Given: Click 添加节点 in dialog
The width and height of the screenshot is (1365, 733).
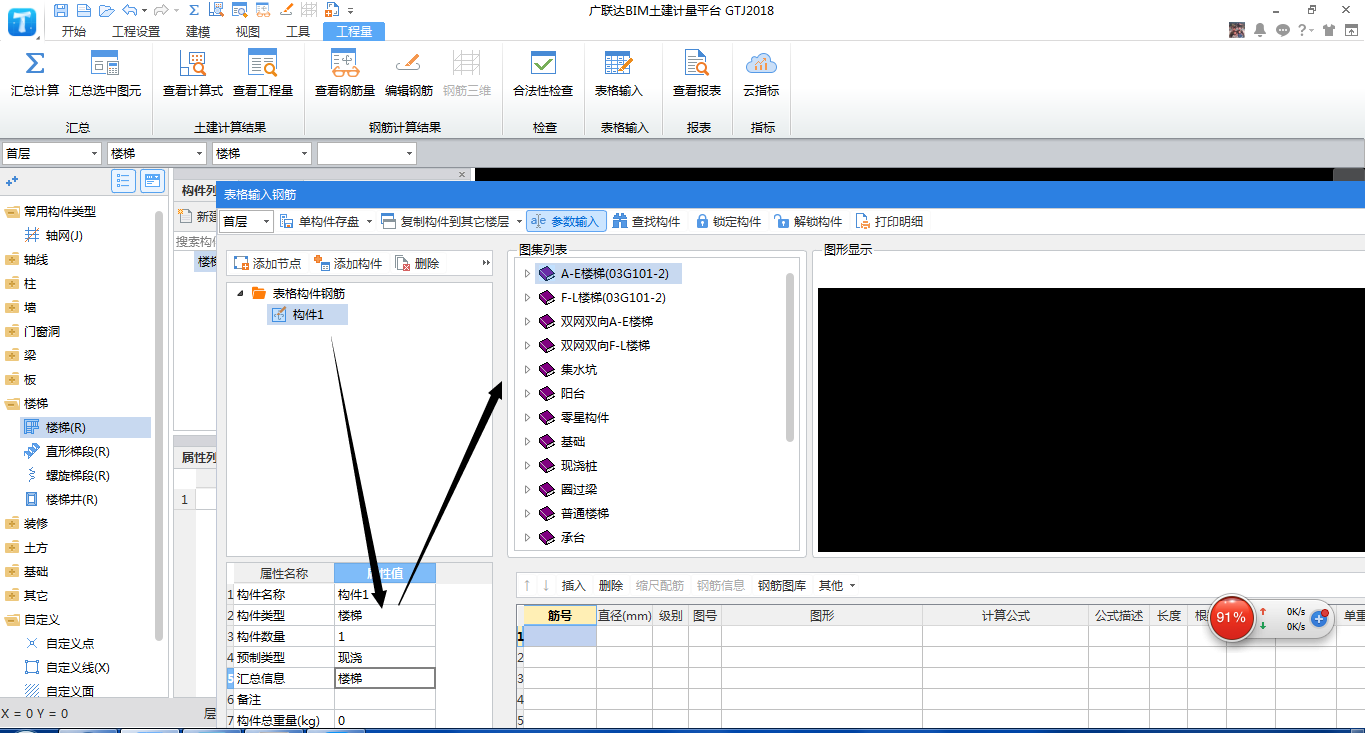Looking at the screenshot, I should point(267,263).
